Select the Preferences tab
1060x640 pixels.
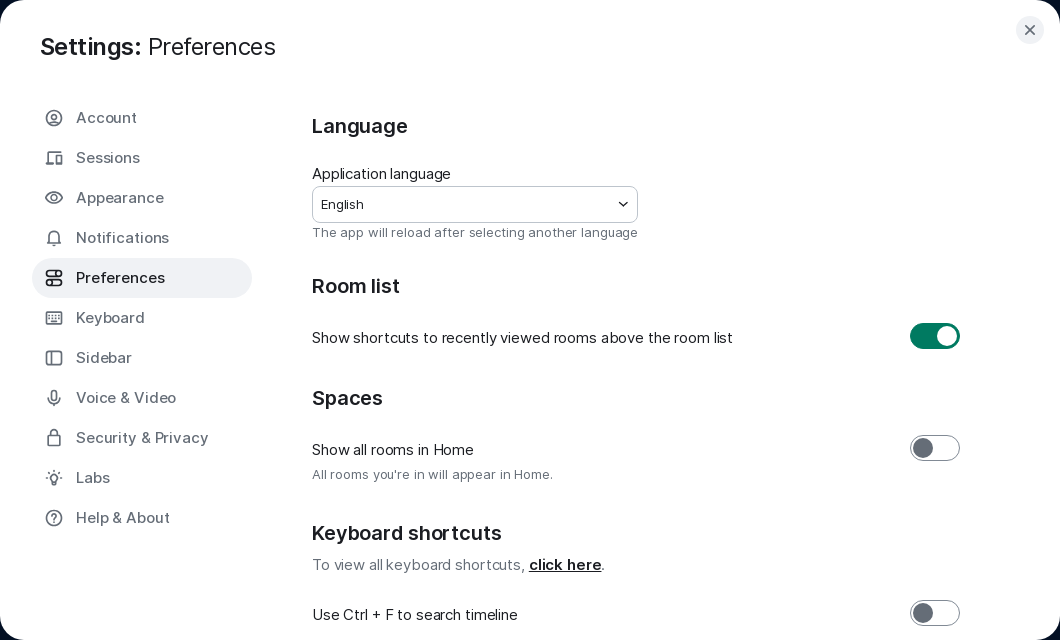[142, 278]
